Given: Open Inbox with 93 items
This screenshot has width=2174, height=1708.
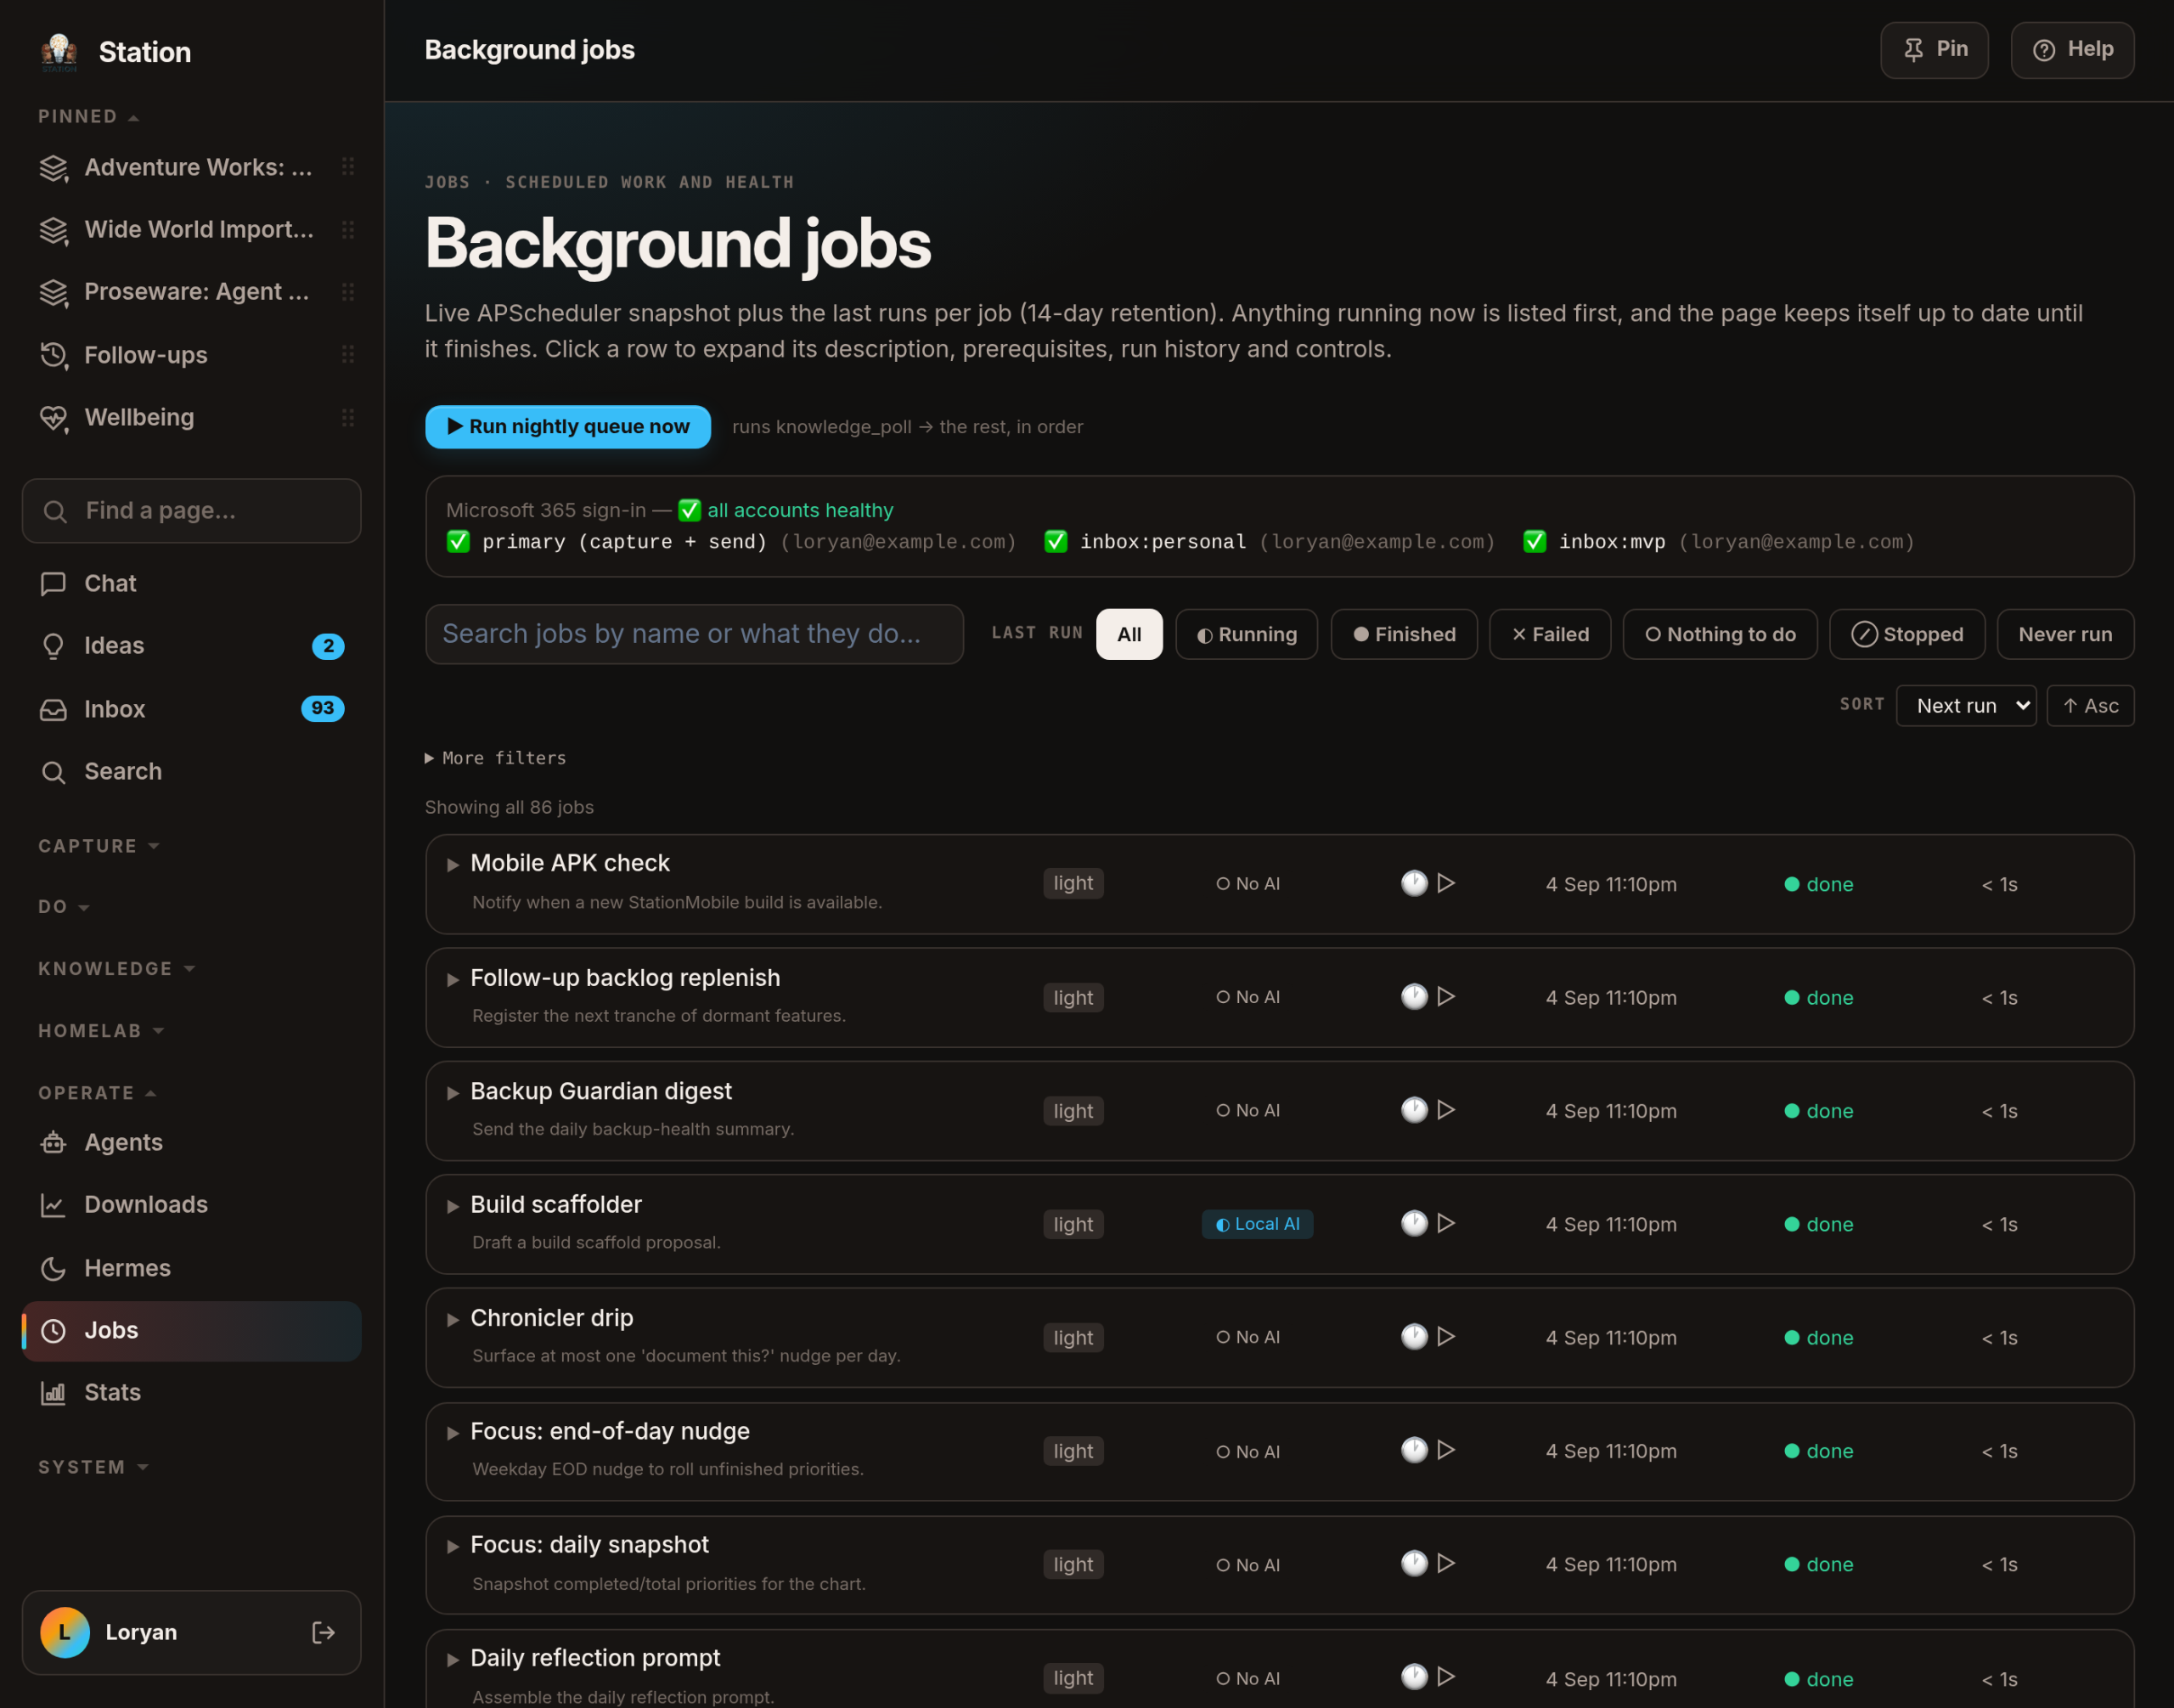Looking at the screenshot, I should click(191, 709).
